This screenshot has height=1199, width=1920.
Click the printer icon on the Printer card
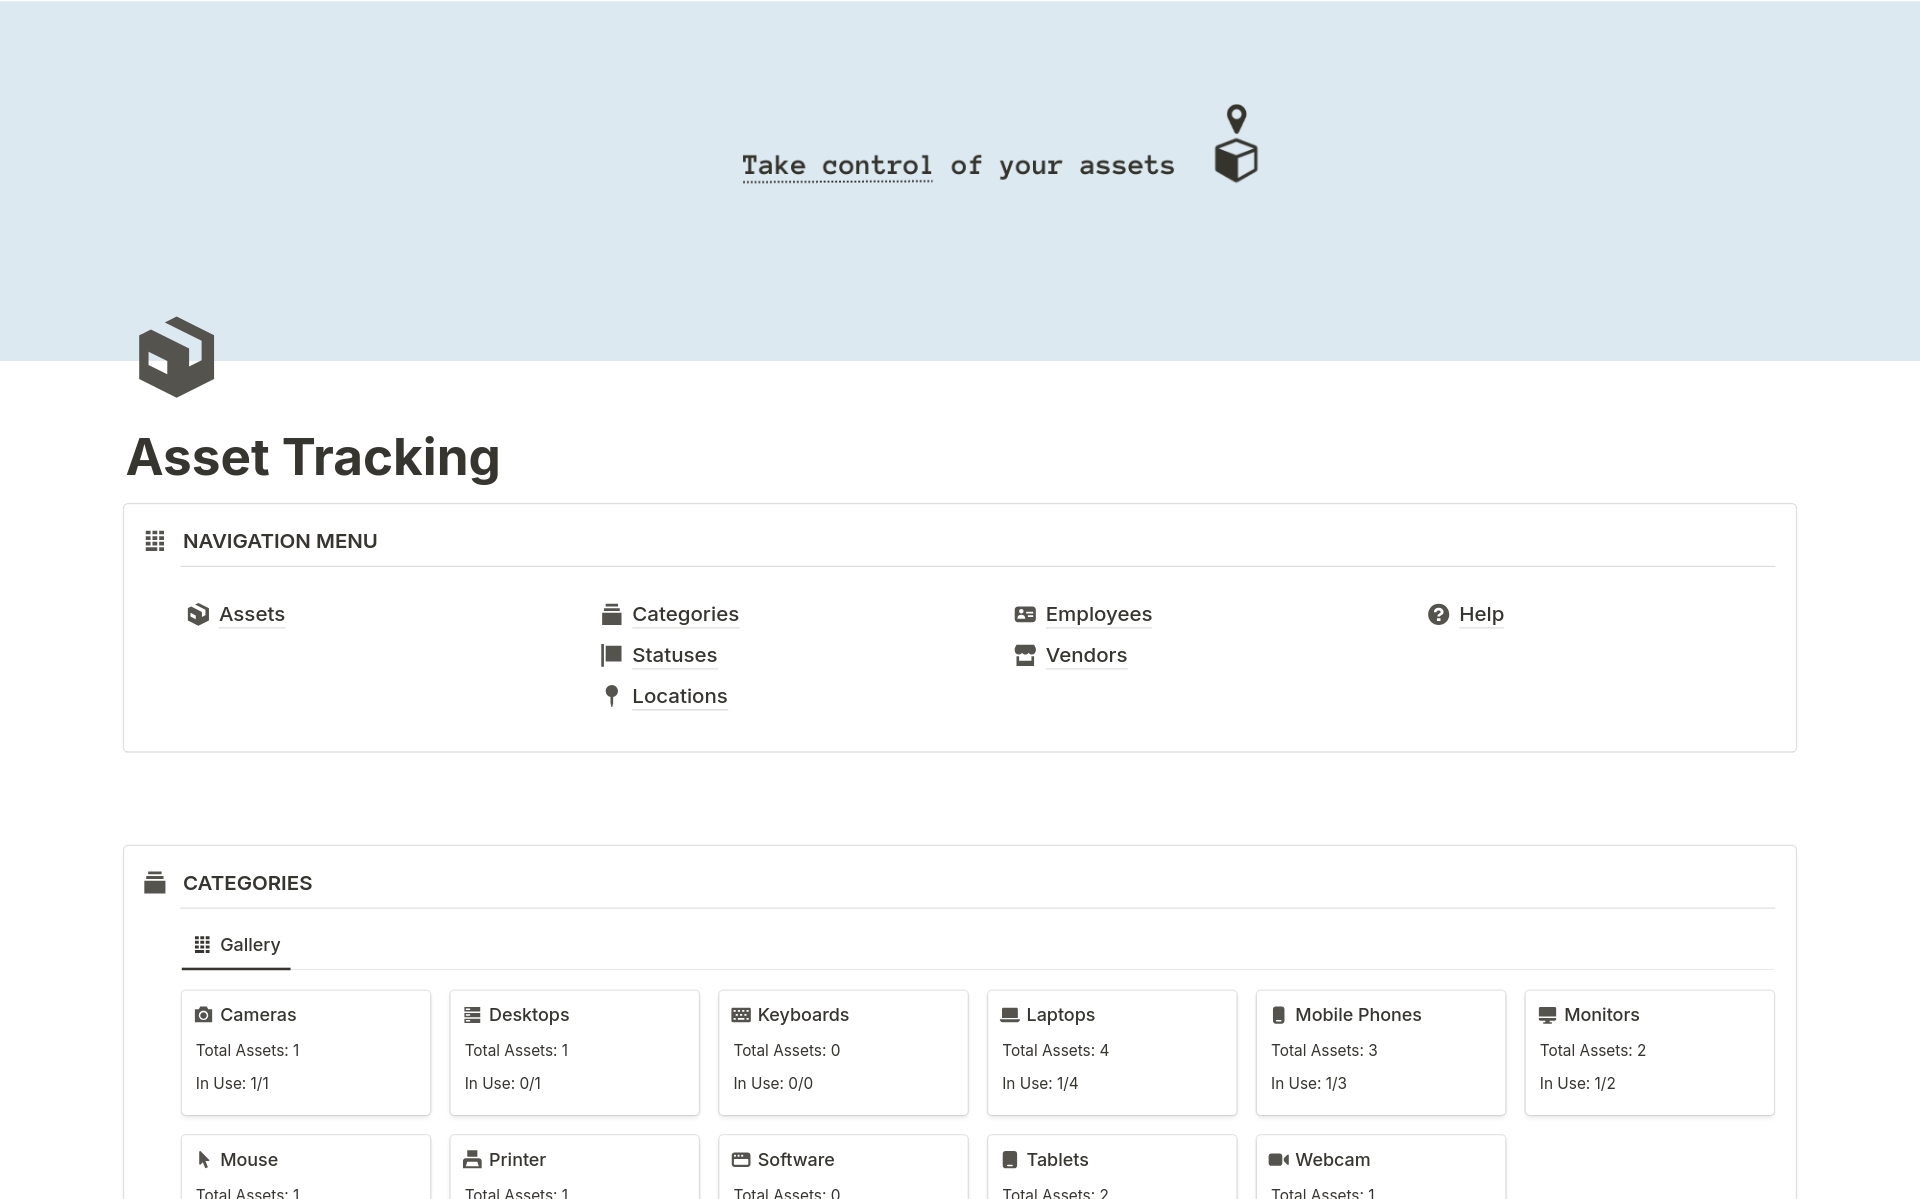(473, 1159)
